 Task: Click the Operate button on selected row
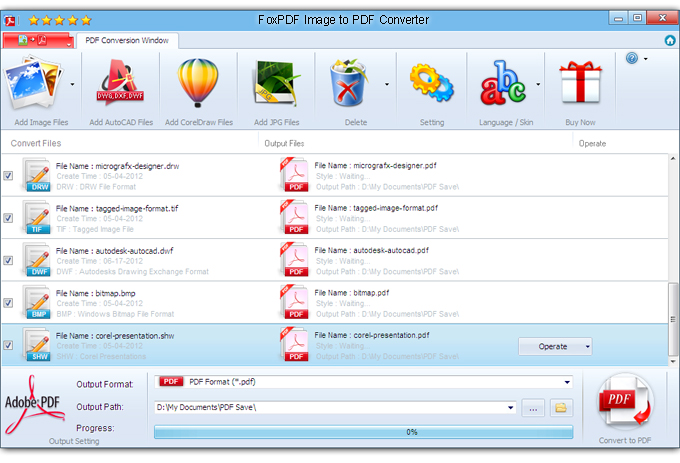(554, 347)
